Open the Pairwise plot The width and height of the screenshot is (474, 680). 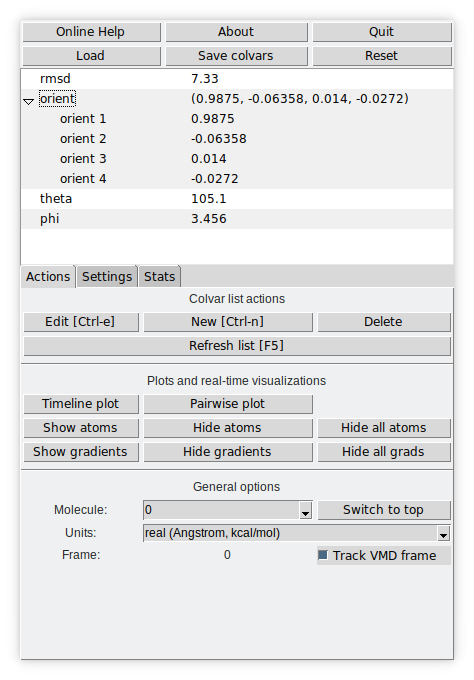pos(228,404)
